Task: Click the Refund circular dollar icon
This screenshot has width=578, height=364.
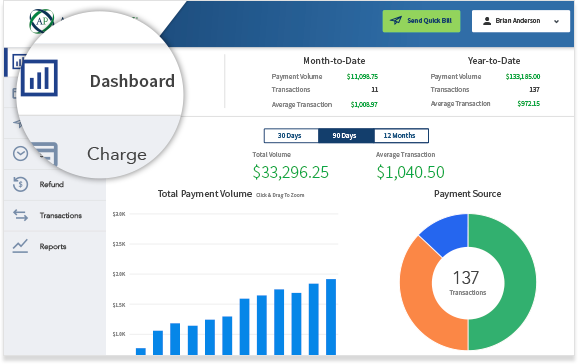Action: [20, 184]
